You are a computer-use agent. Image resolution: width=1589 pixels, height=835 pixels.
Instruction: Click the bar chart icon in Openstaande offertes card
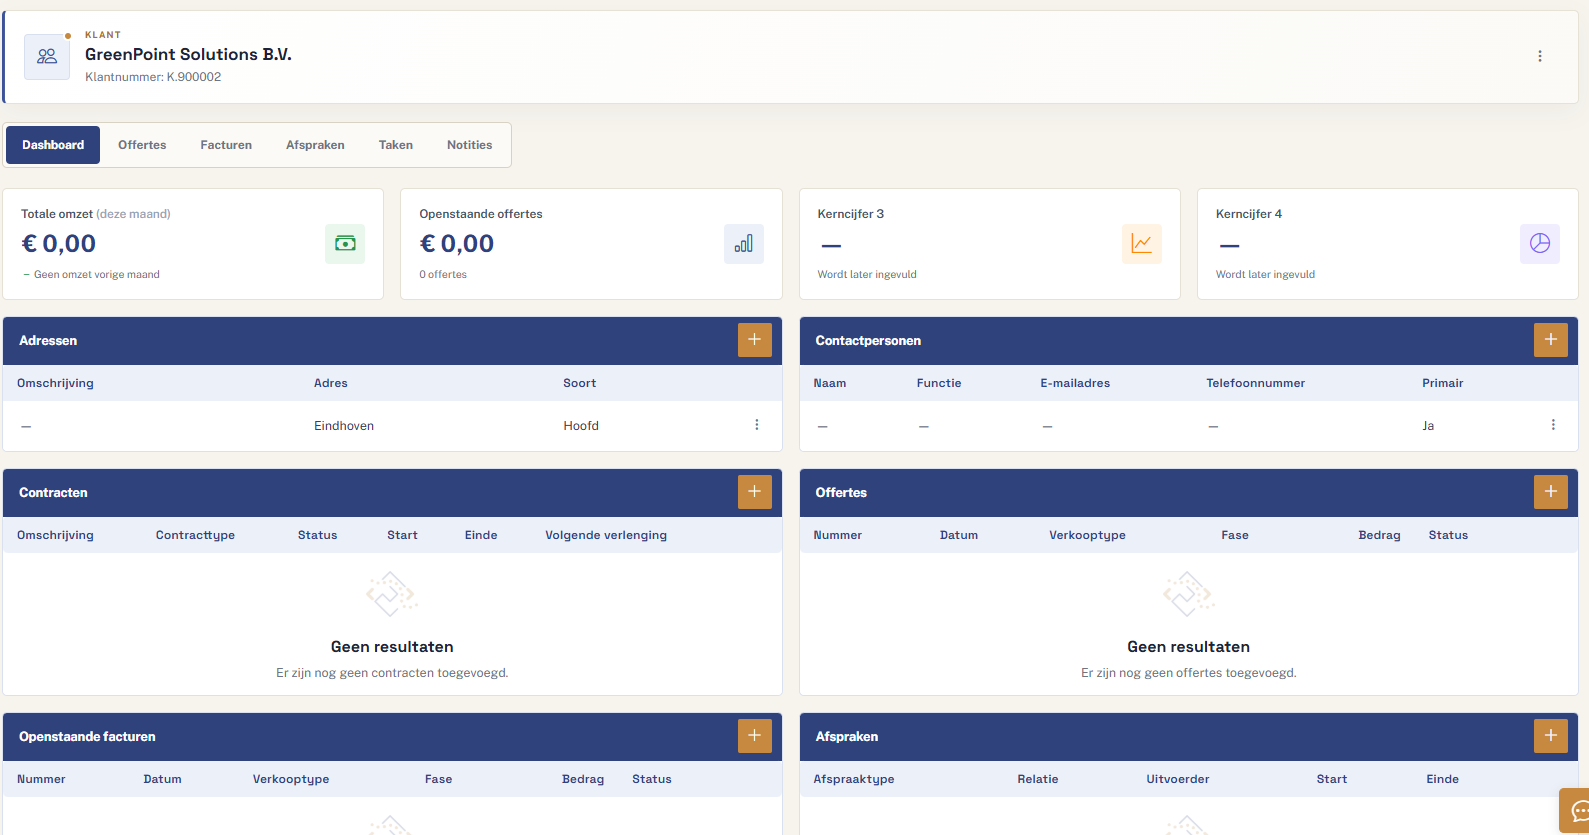744,244
